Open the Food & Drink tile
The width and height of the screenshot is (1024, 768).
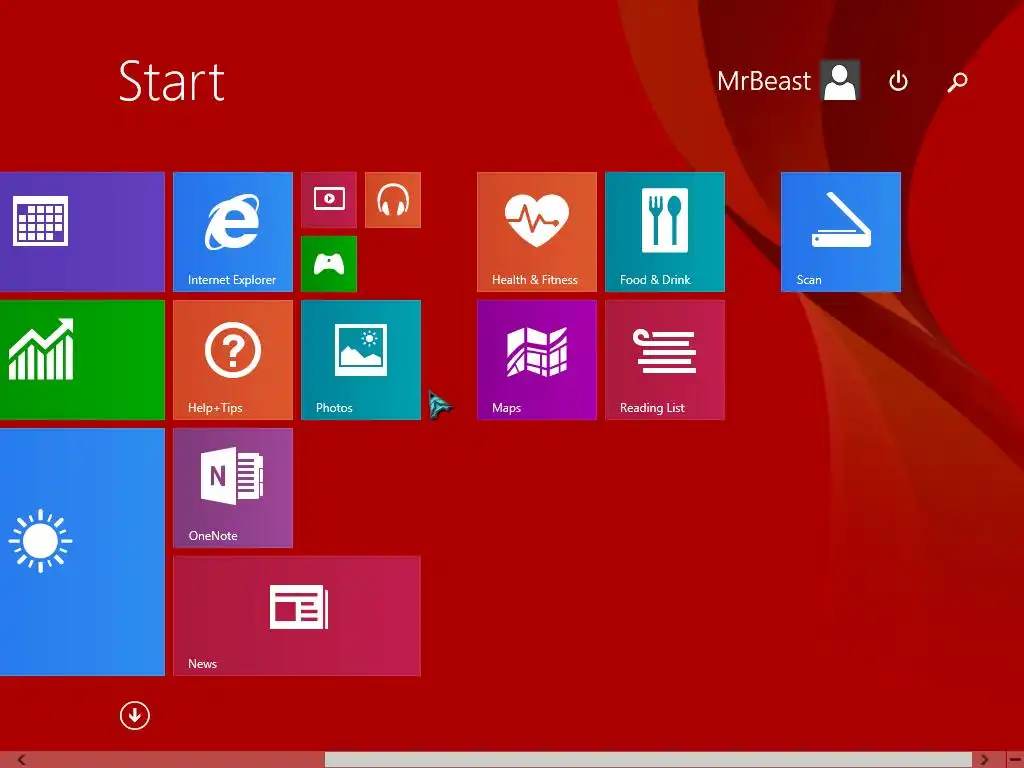click(x=665, y=232)
